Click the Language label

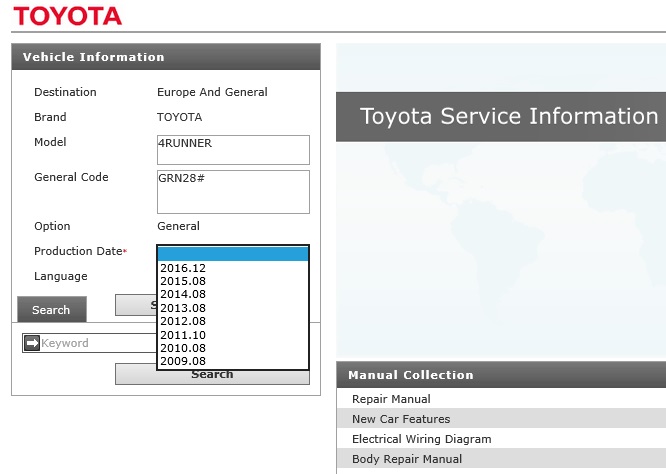(61, 276)
